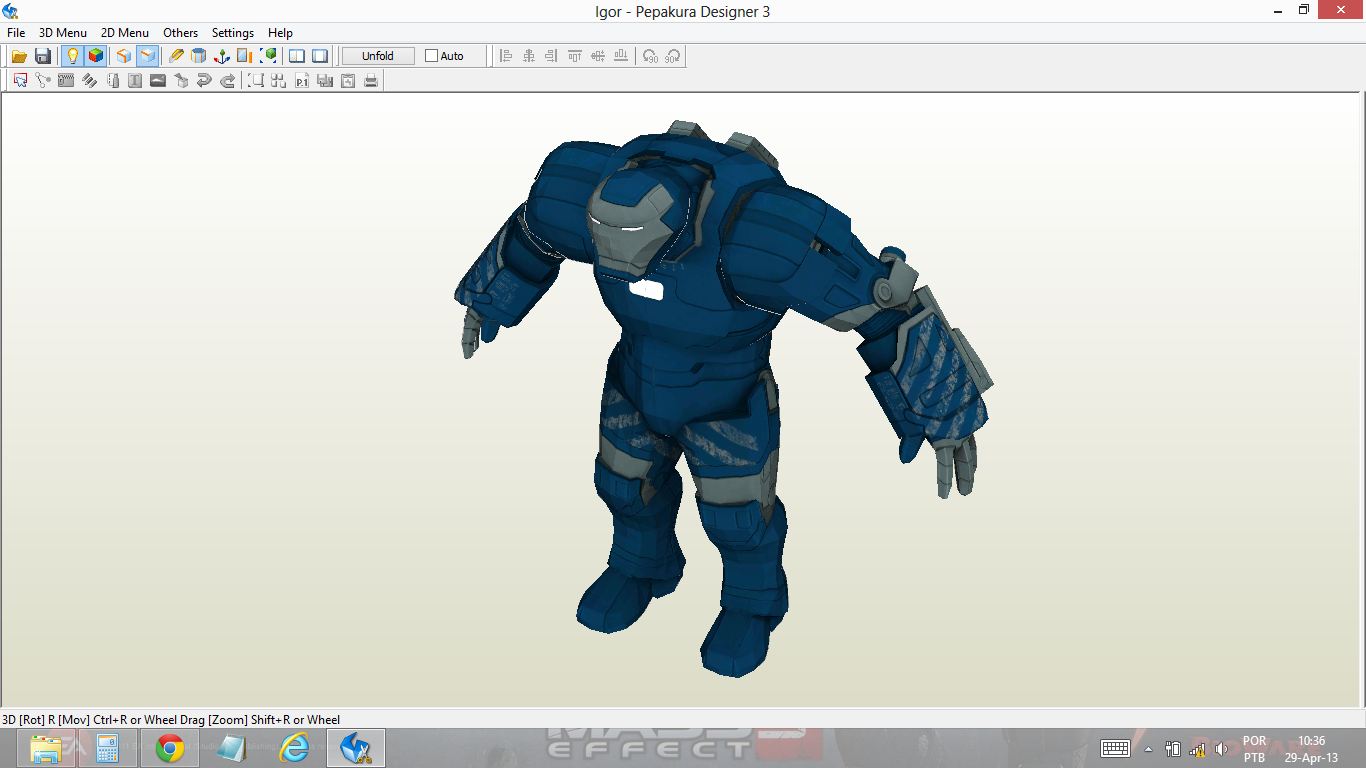Click the rotate 90 degrees clockwise icon
Image resolution: width=1366 pixels, height=768 pixels.
click(x=673, y=56)
